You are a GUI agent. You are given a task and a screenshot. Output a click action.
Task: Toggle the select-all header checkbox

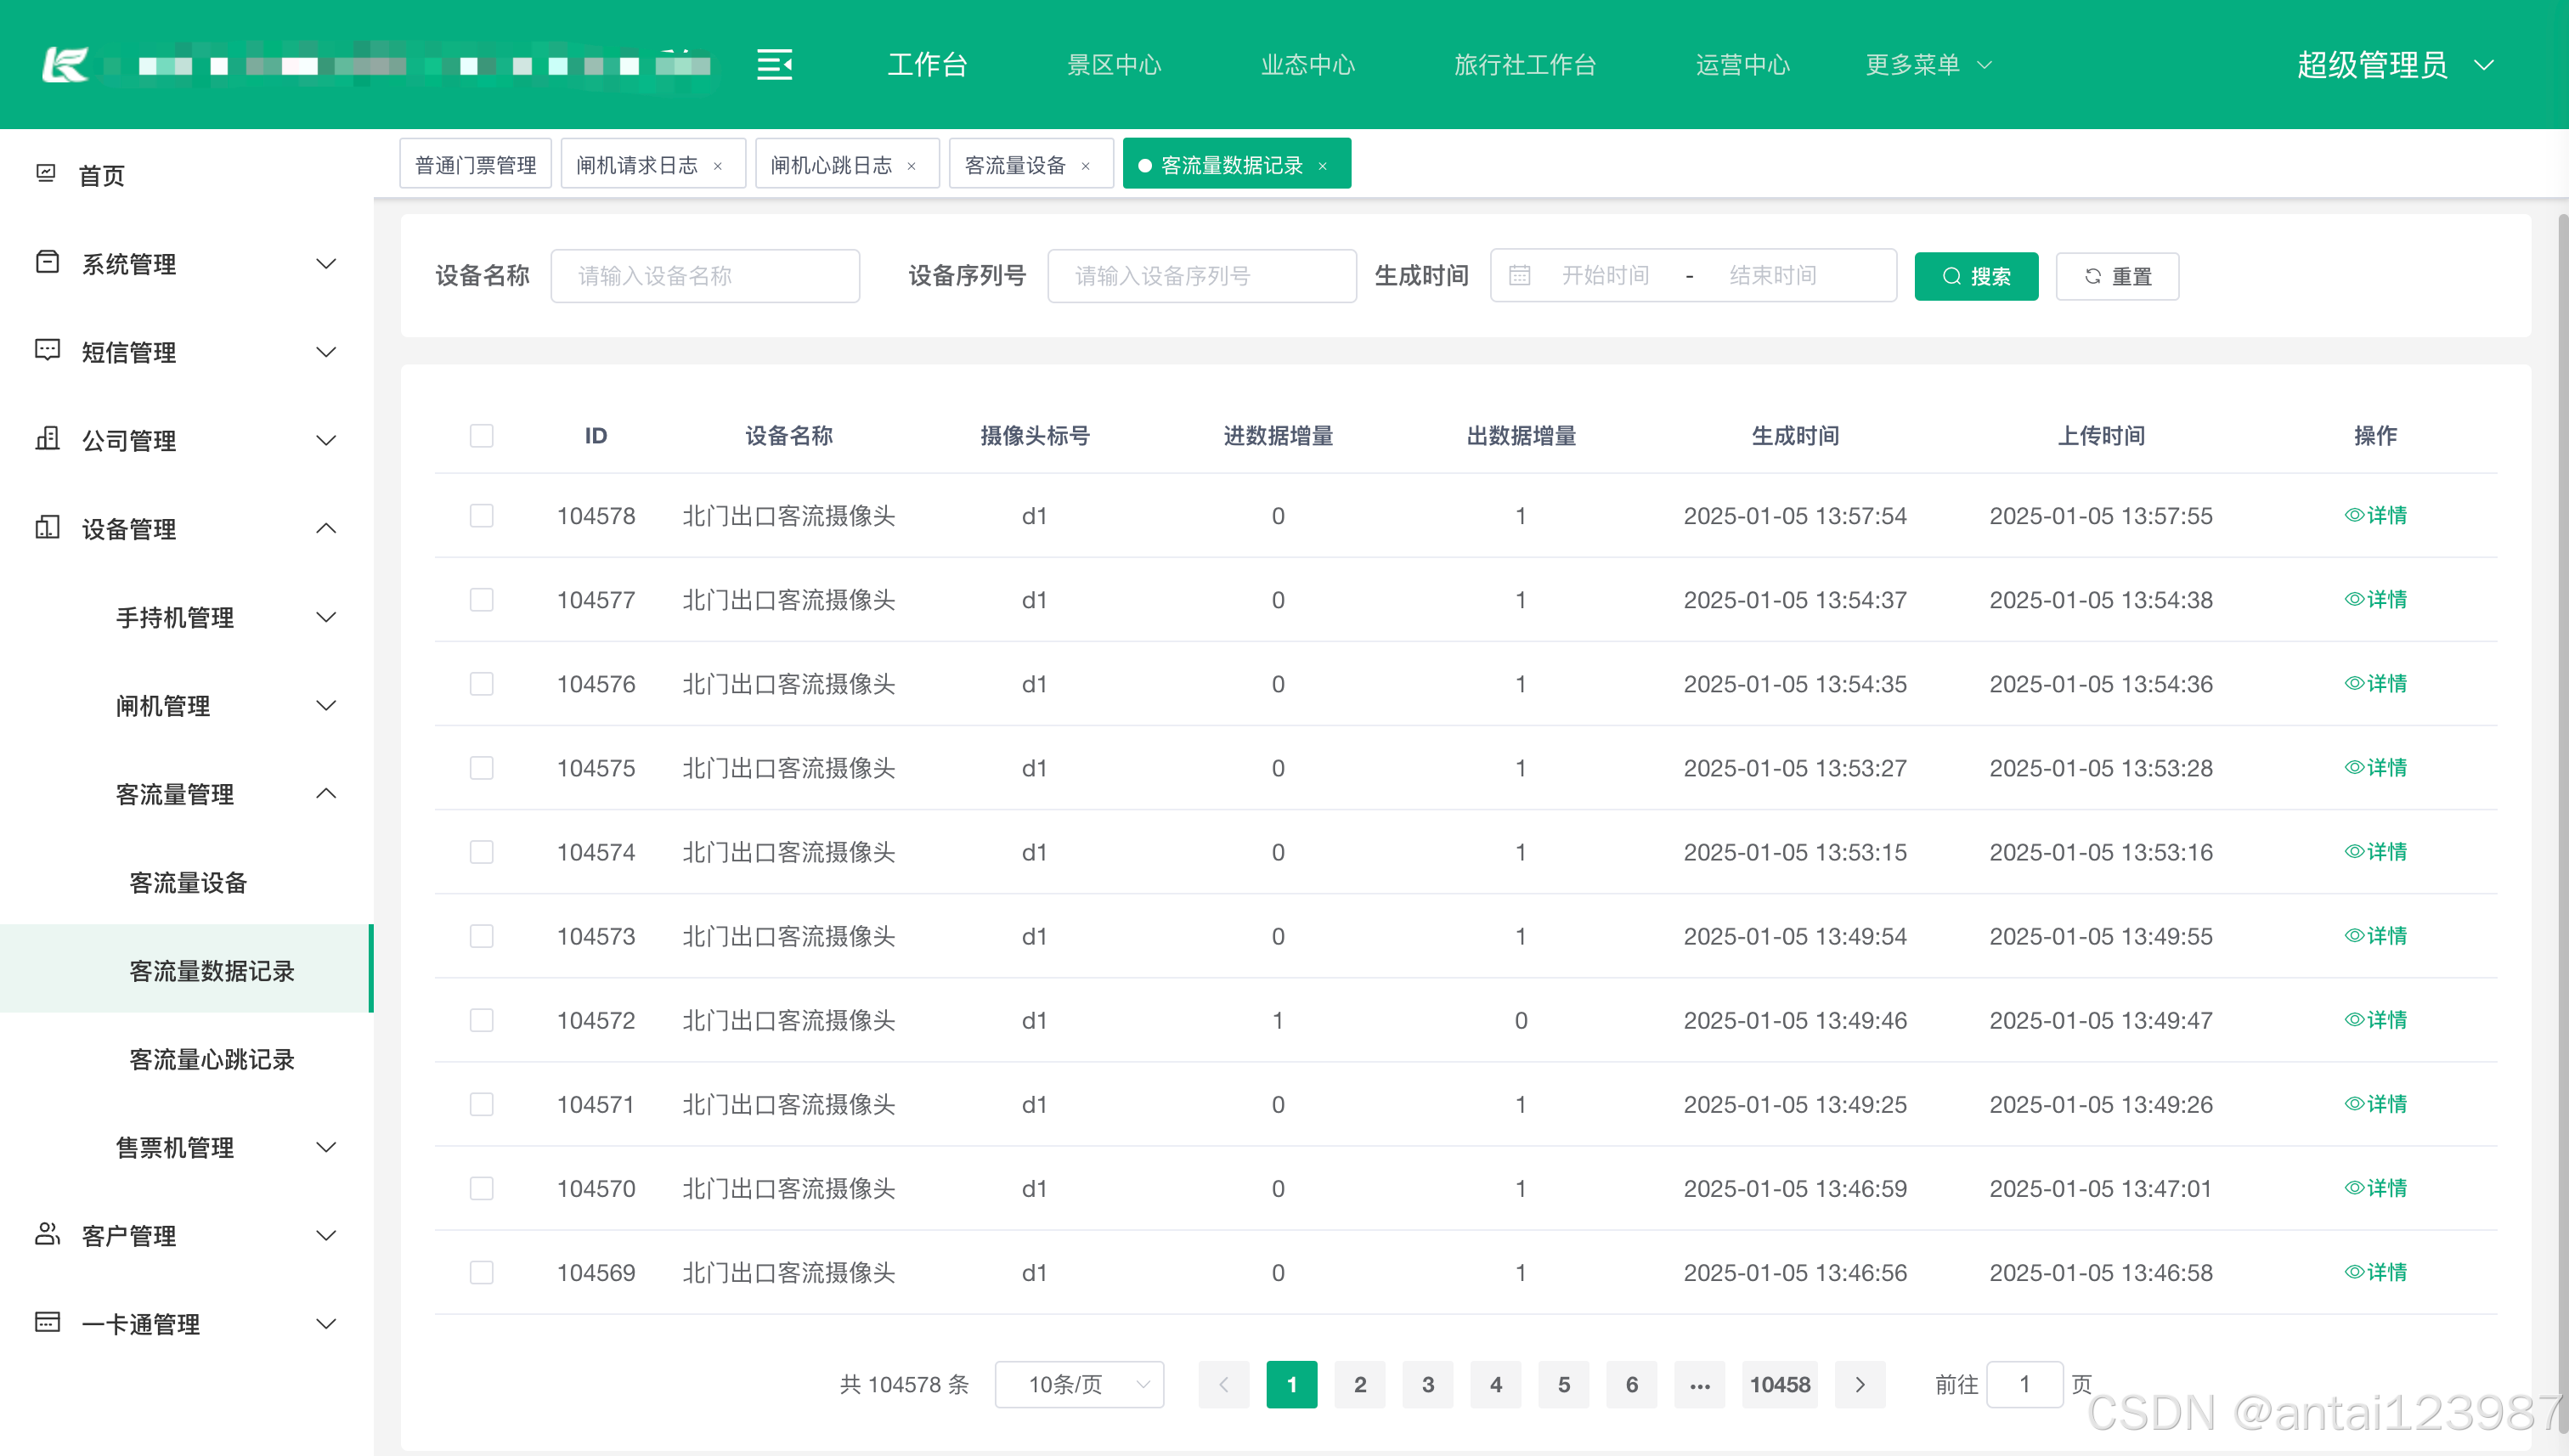tap(482, 436)
